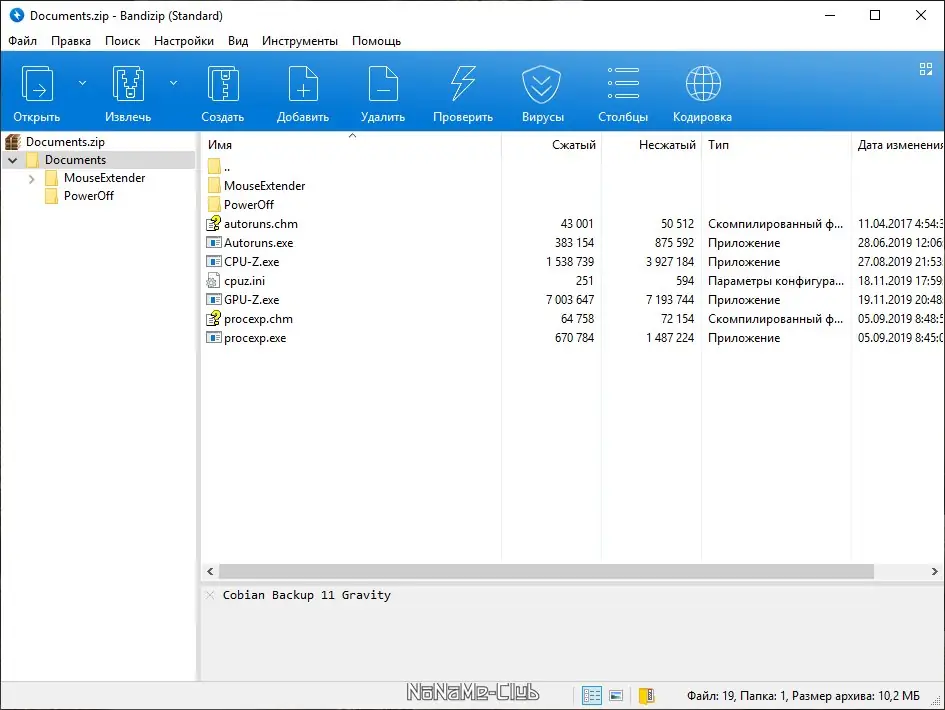Sort by the Дата изменения column header
The width and height of the screenshot is (945, 710).
tap(898, 145)
